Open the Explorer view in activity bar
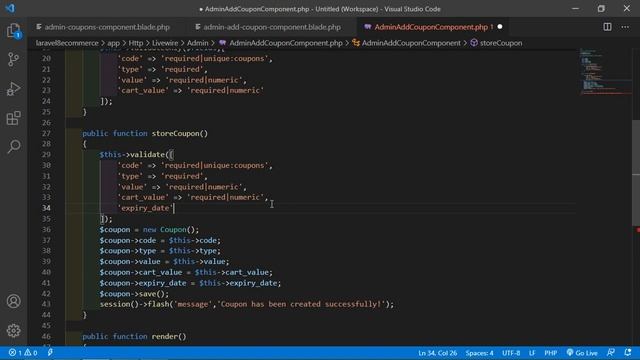 pos(13,31)
